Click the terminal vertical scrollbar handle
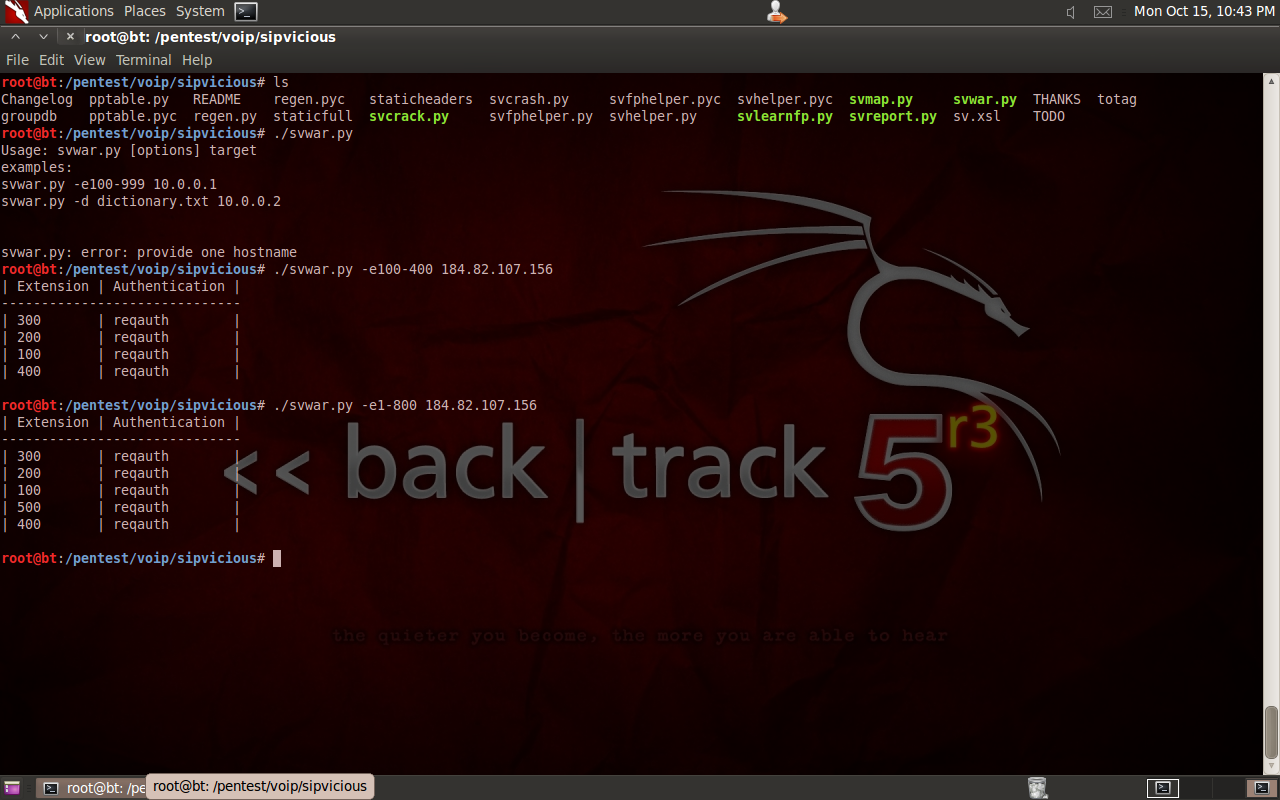 [1271, 733]
